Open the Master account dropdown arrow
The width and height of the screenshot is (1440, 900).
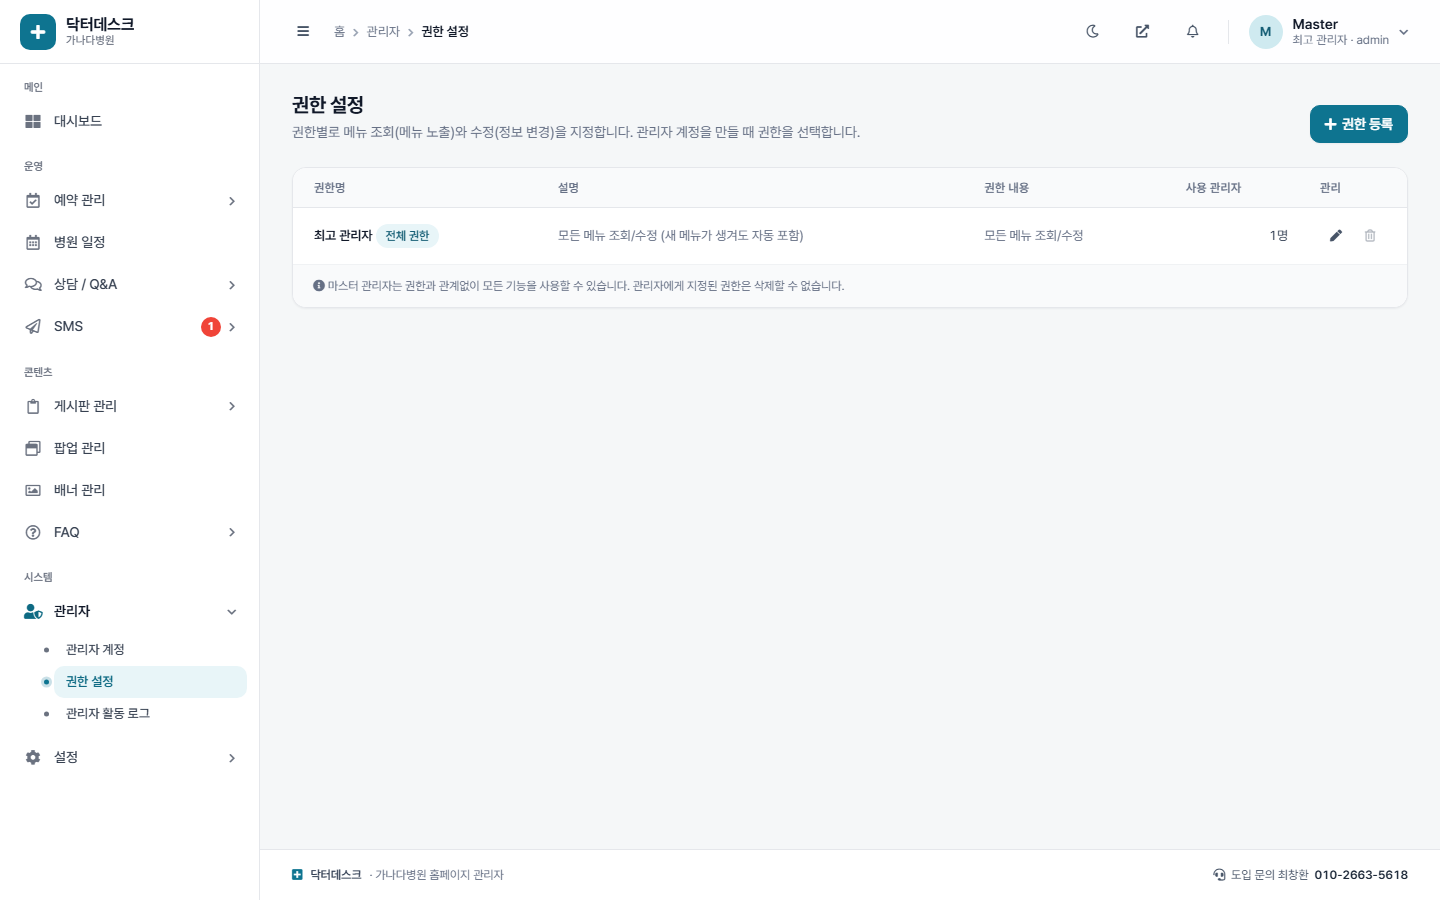point(1404,32)
